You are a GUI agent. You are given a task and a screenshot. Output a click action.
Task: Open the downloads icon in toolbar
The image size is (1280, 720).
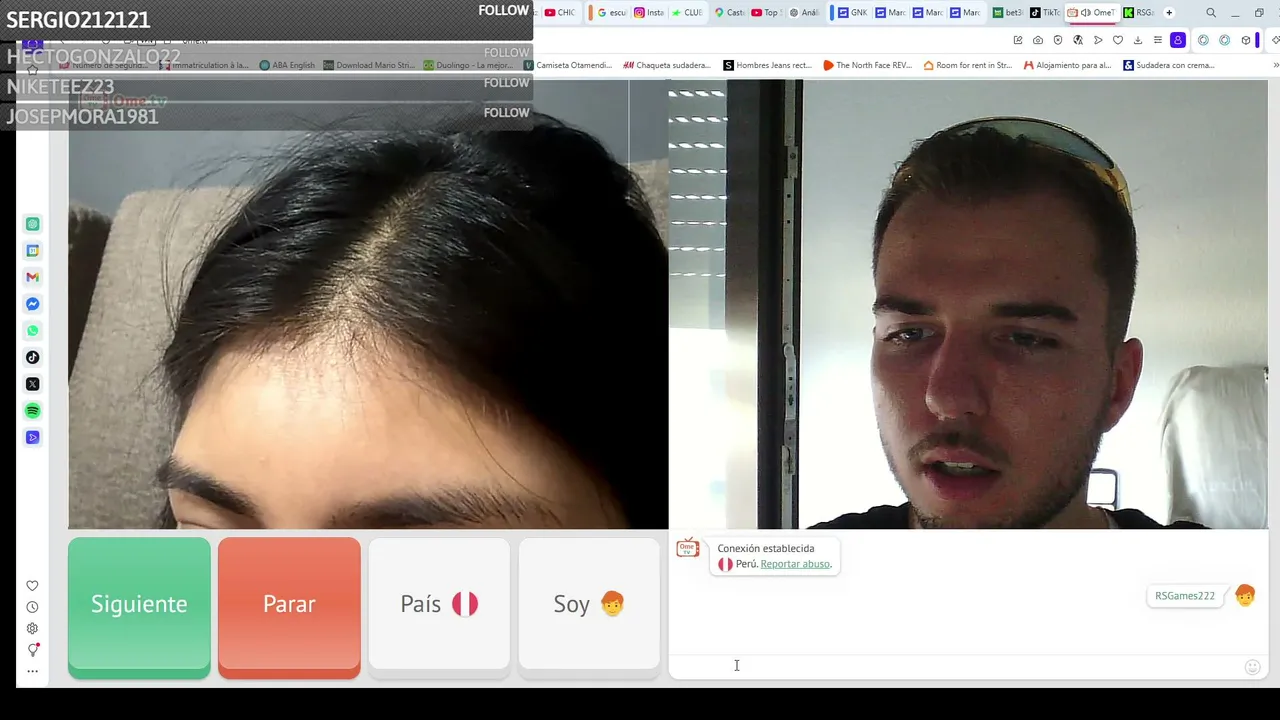tap(1138, 40)
